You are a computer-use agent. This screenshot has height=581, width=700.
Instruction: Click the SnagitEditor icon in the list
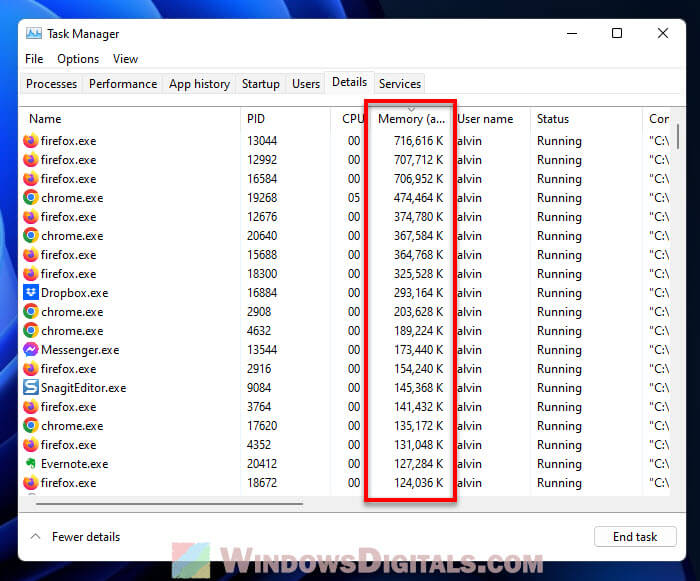tap(30, 388)
